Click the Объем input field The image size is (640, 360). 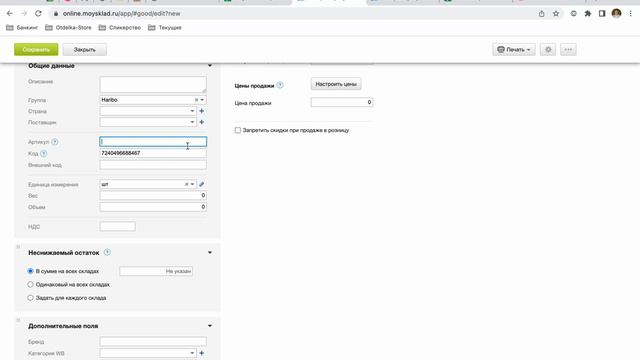click(153, 207)
